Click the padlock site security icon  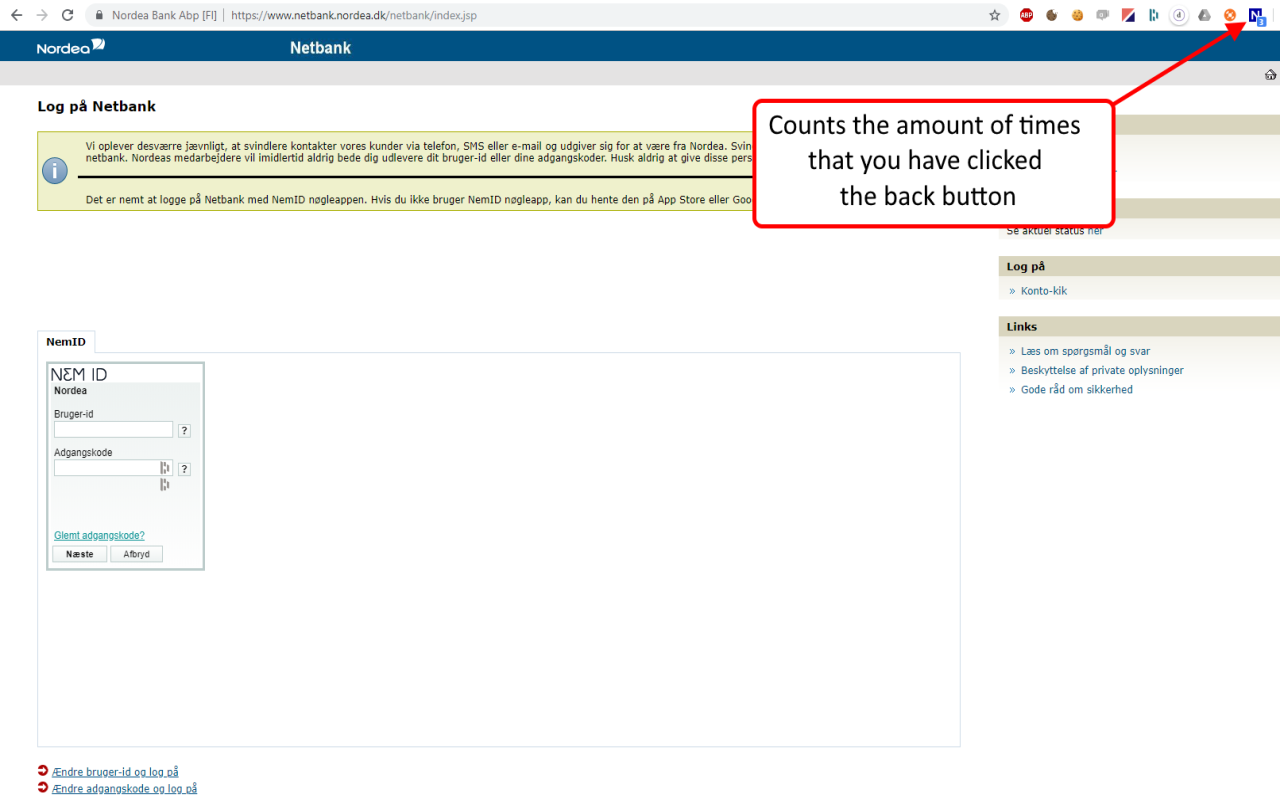pyautogui.click(x=98, y=15)
